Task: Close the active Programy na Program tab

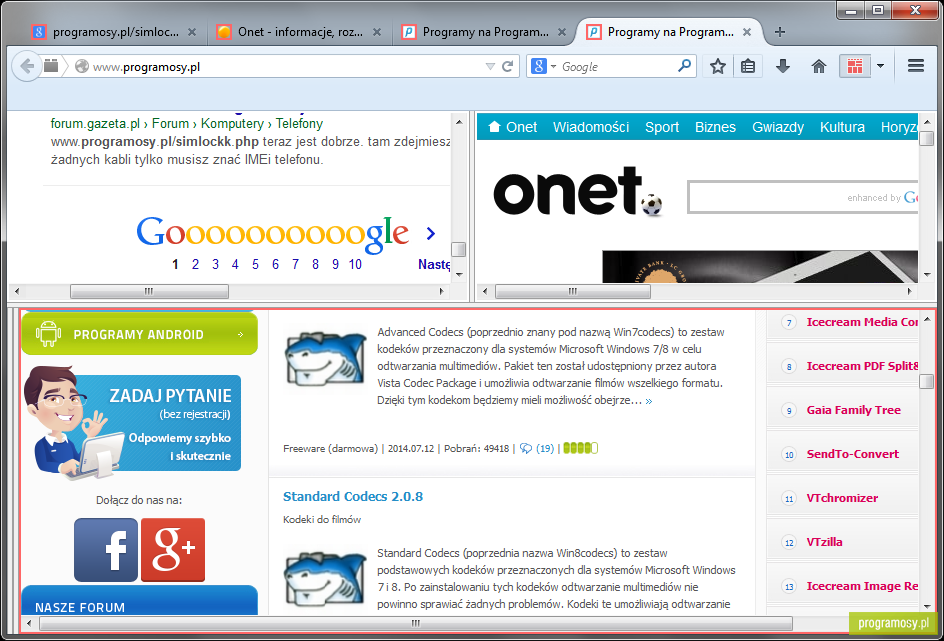Action: click(747, 32)
